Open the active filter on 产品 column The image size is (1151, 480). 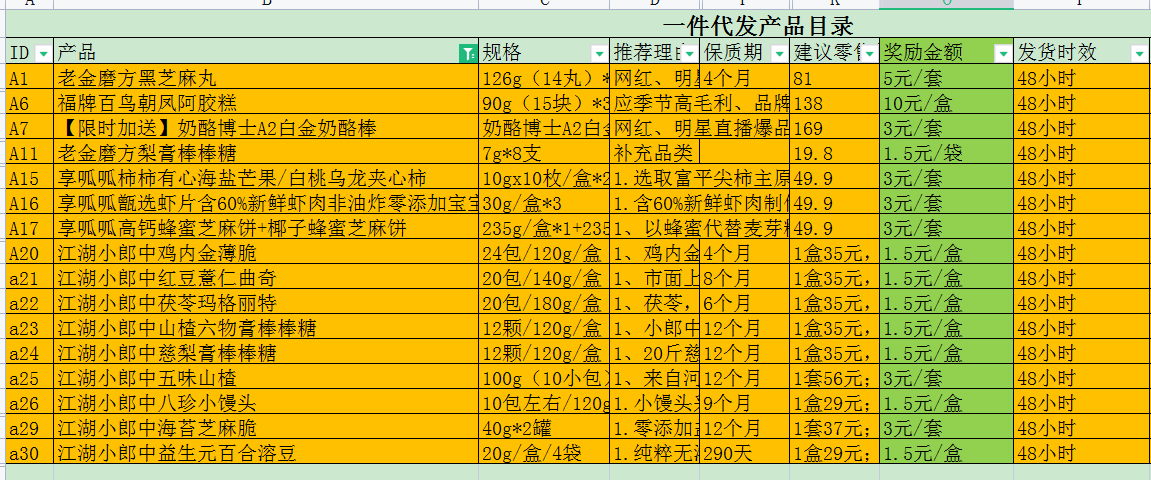(467, 54)
